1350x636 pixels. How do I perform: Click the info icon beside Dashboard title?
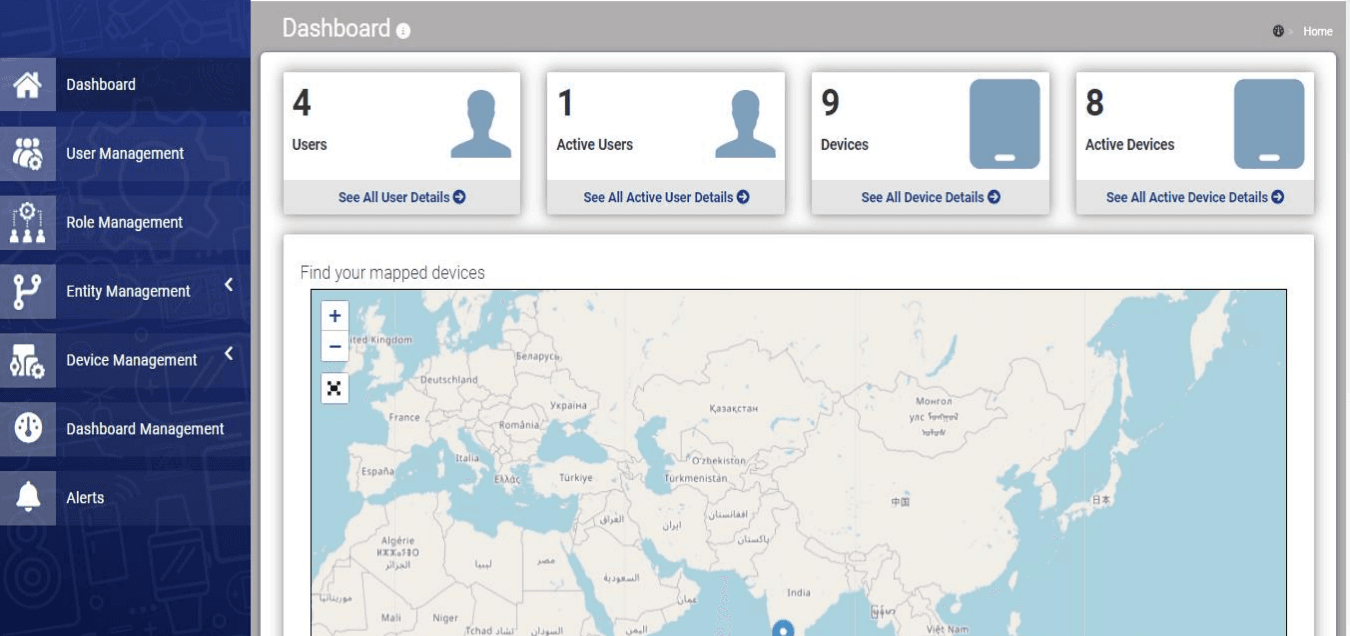pyautogui.click(x=403, y=31)
